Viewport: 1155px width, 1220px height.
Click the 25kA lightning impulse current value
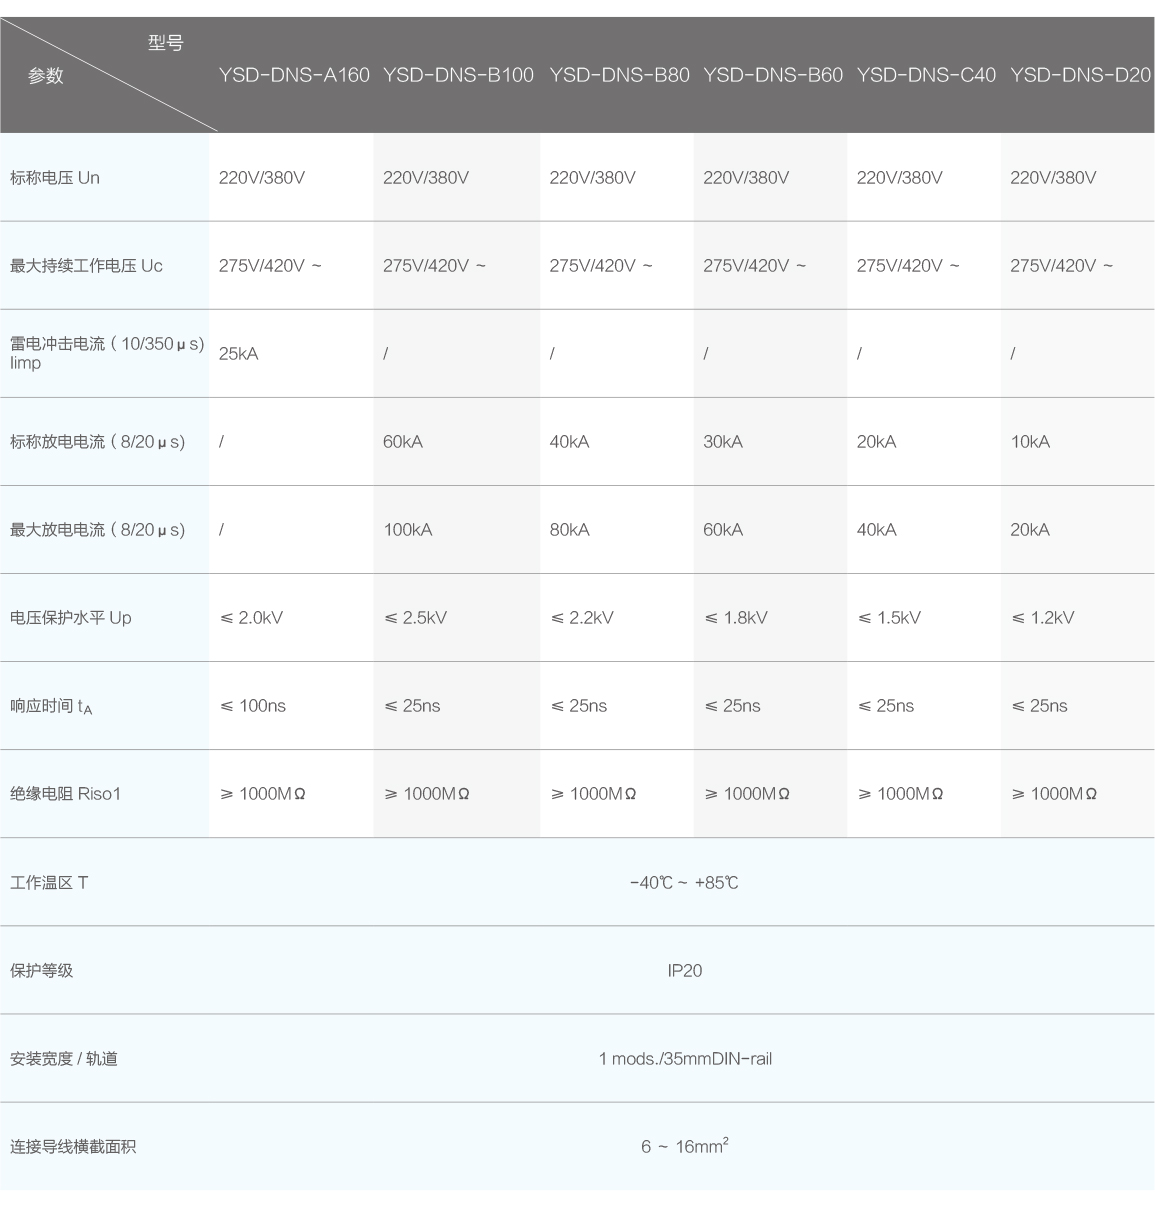(238, 354)
